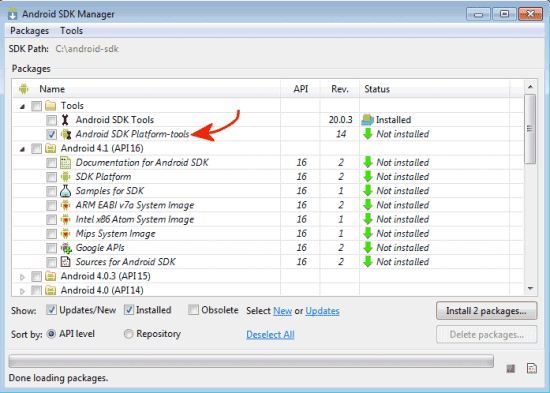This screenshot has width=550, height=393.
Task: Click the New selection link
Action: pos(282,311)
